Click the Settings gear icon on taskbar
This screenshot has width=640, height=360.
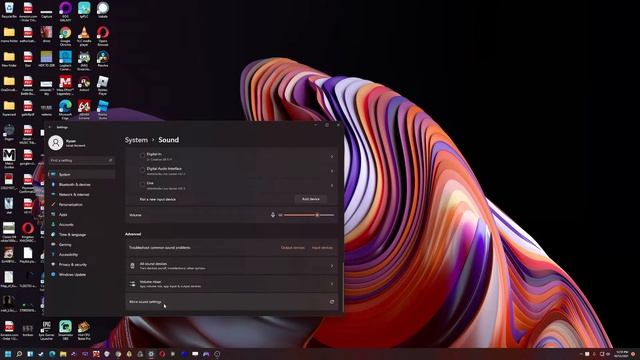pyautogui.click(x=151, y=354)
